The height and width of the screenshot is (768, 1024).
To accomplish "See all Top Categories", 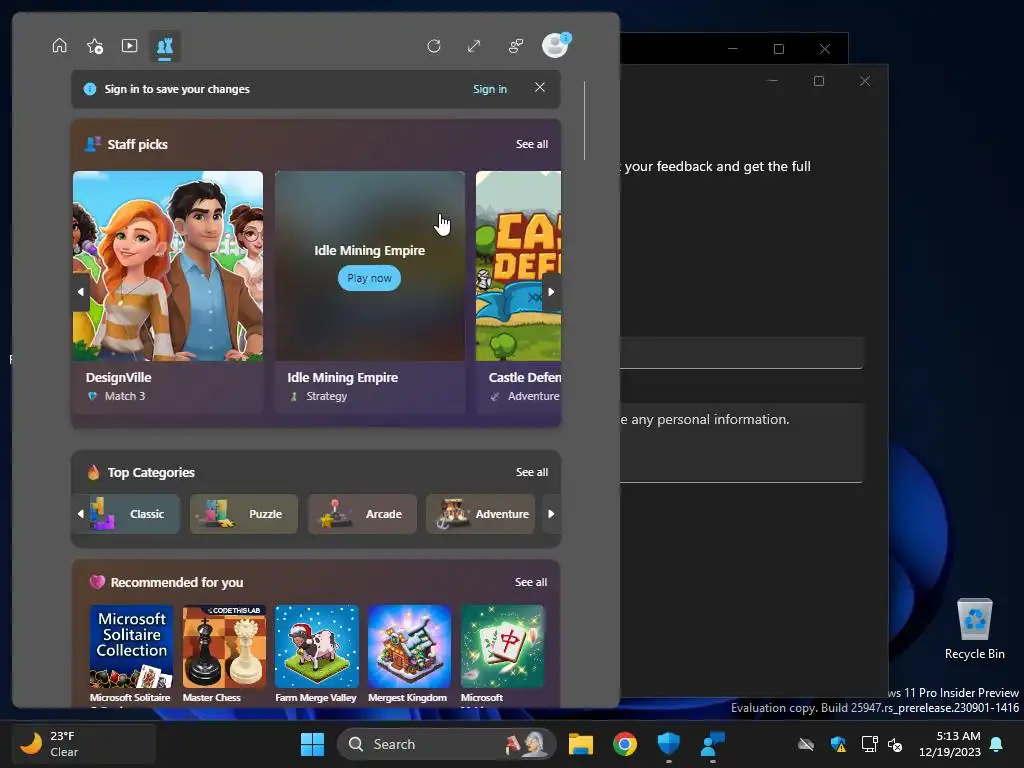I will pos(532,472).
